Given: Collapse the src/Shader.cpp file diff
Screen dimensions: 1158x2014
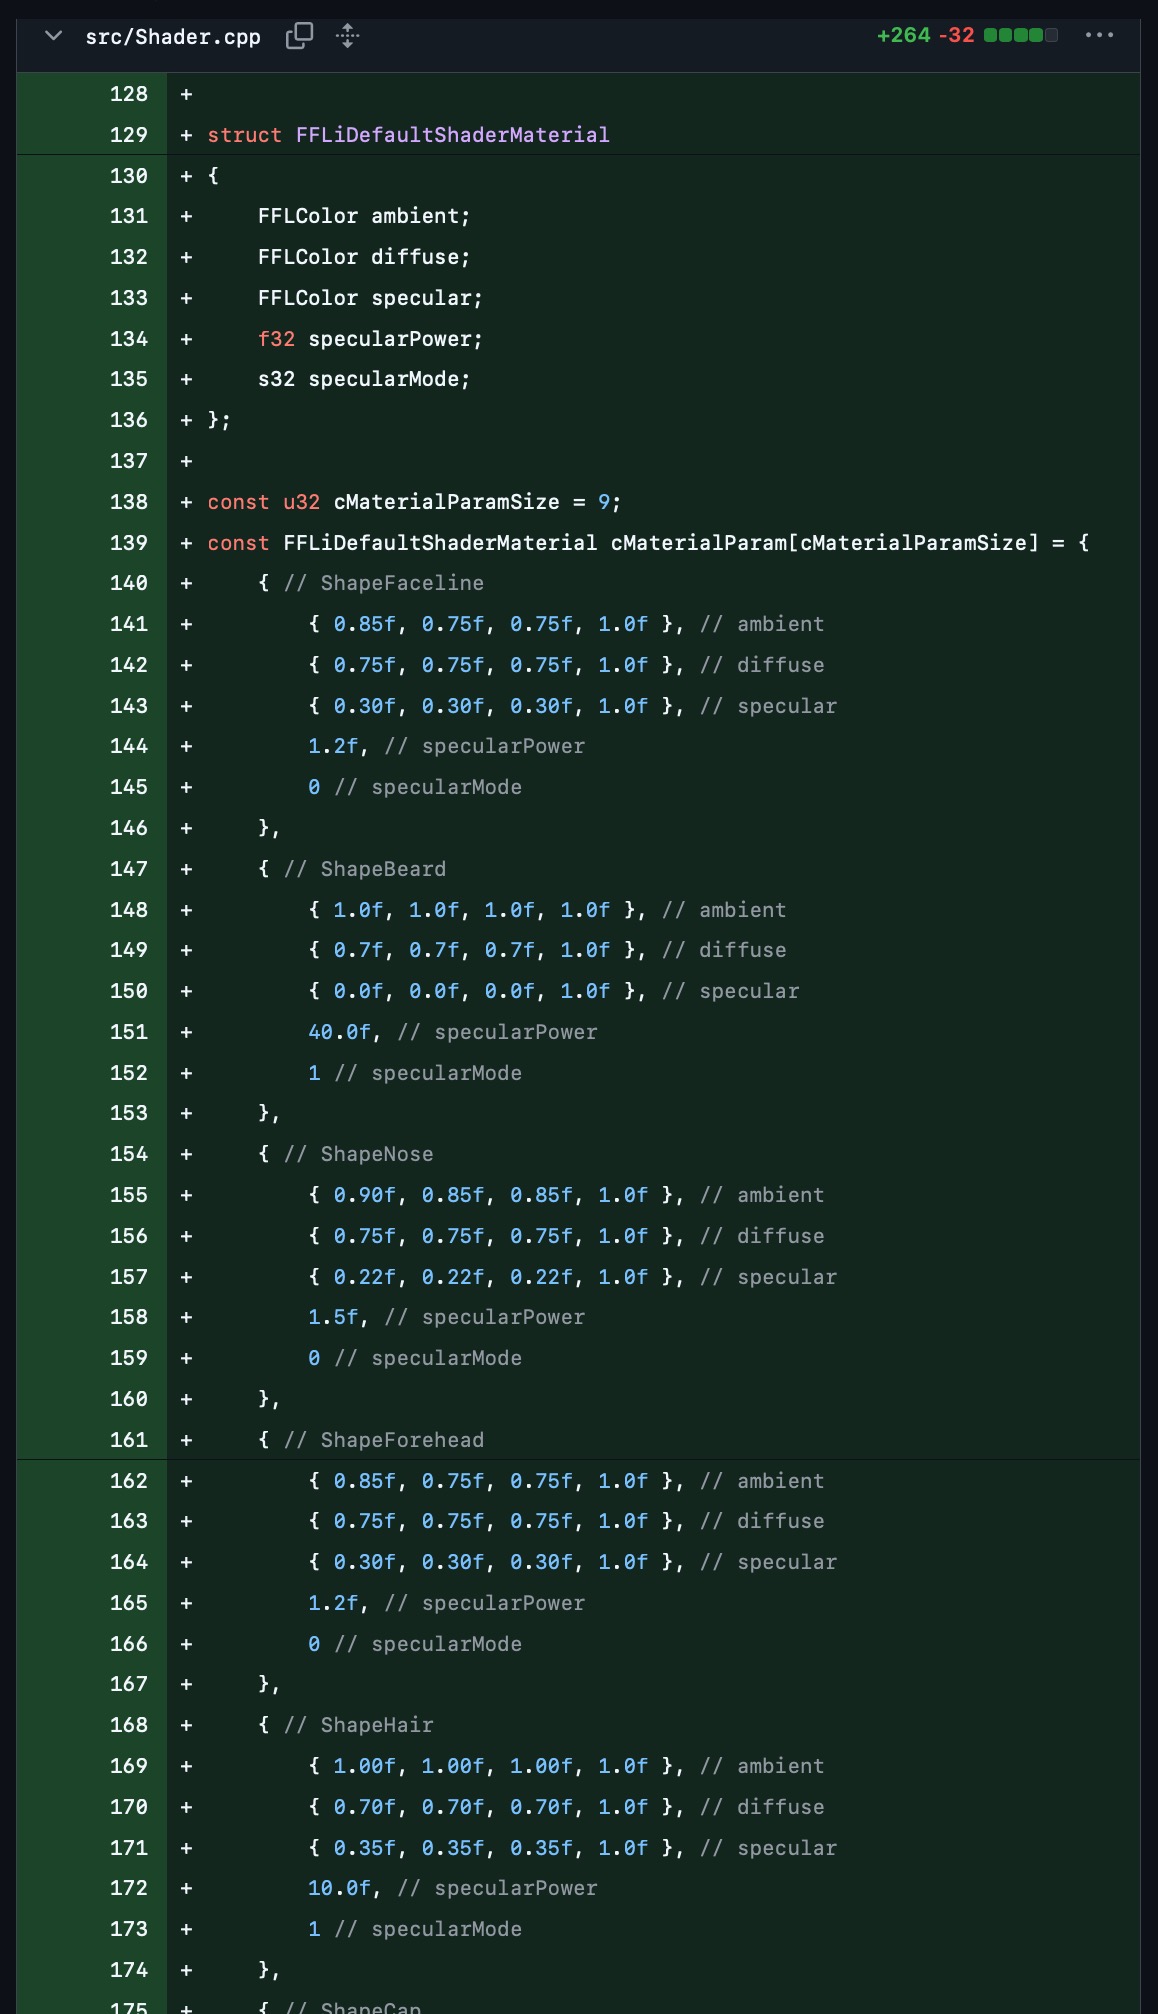Looking at the screenshot, I should pyautogui.click(x=54, y=36).
